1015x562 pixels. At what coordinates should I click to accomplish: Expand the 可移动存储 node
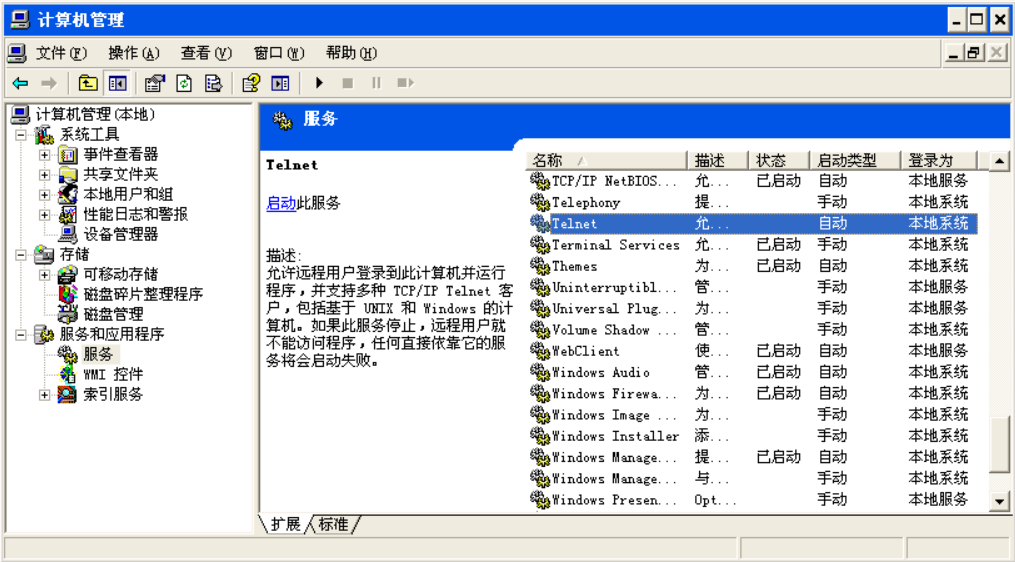(x=44, y=275)
